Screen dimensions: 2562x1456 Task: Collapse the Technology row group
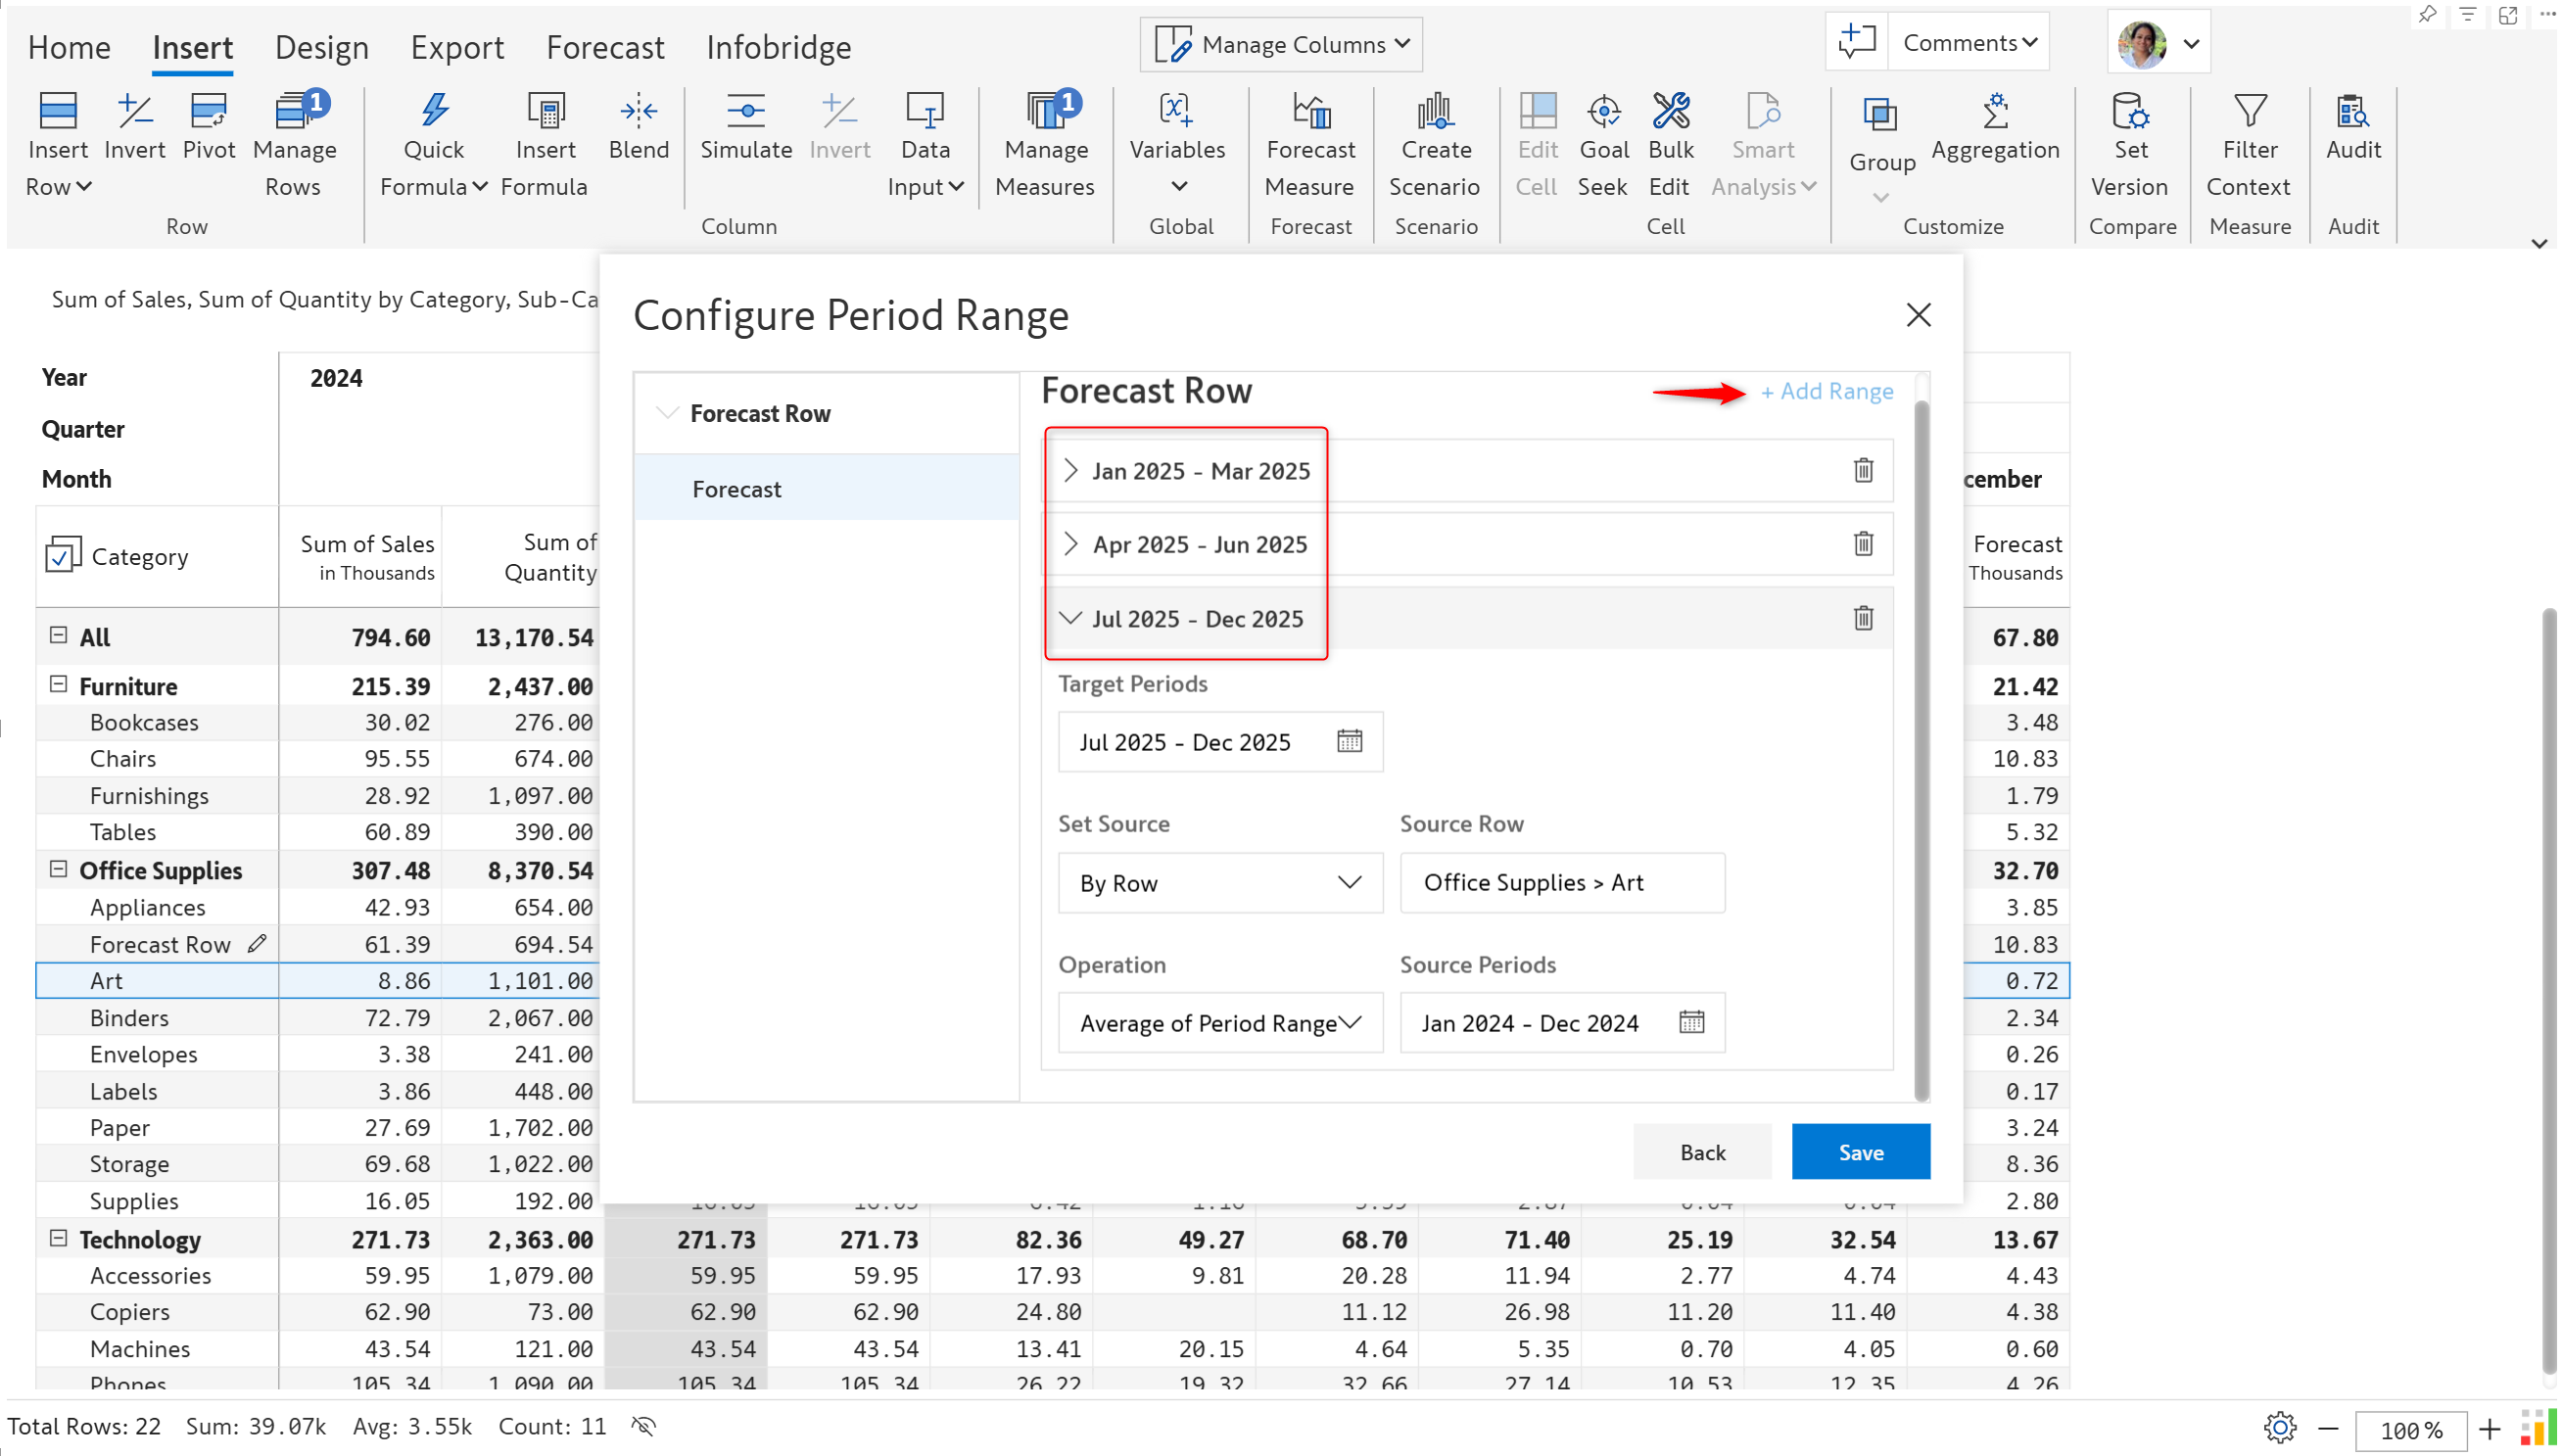pos(58,1238)
